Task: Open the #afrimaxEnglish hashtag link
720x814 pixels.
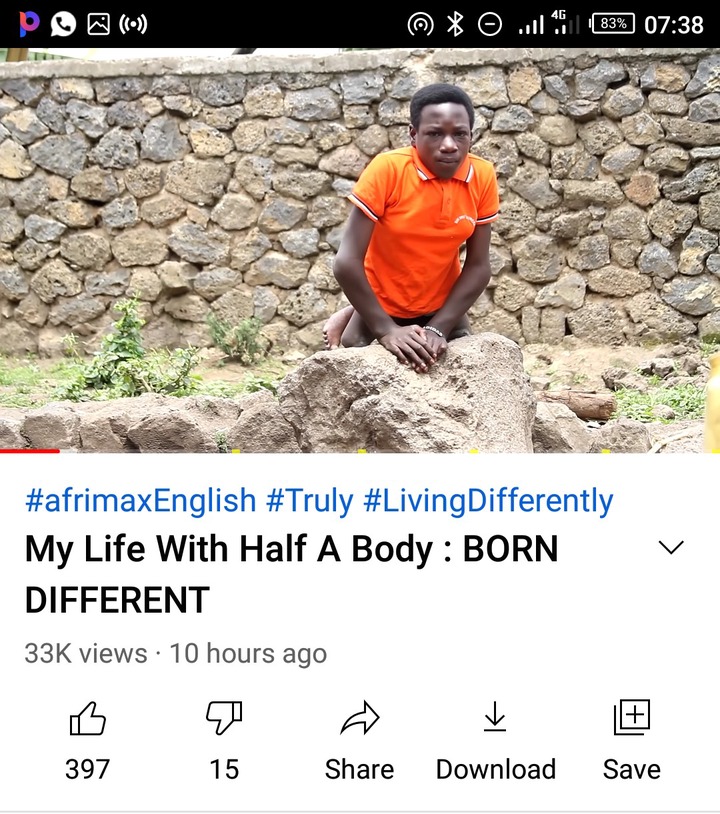Action: tap(141, 500)
